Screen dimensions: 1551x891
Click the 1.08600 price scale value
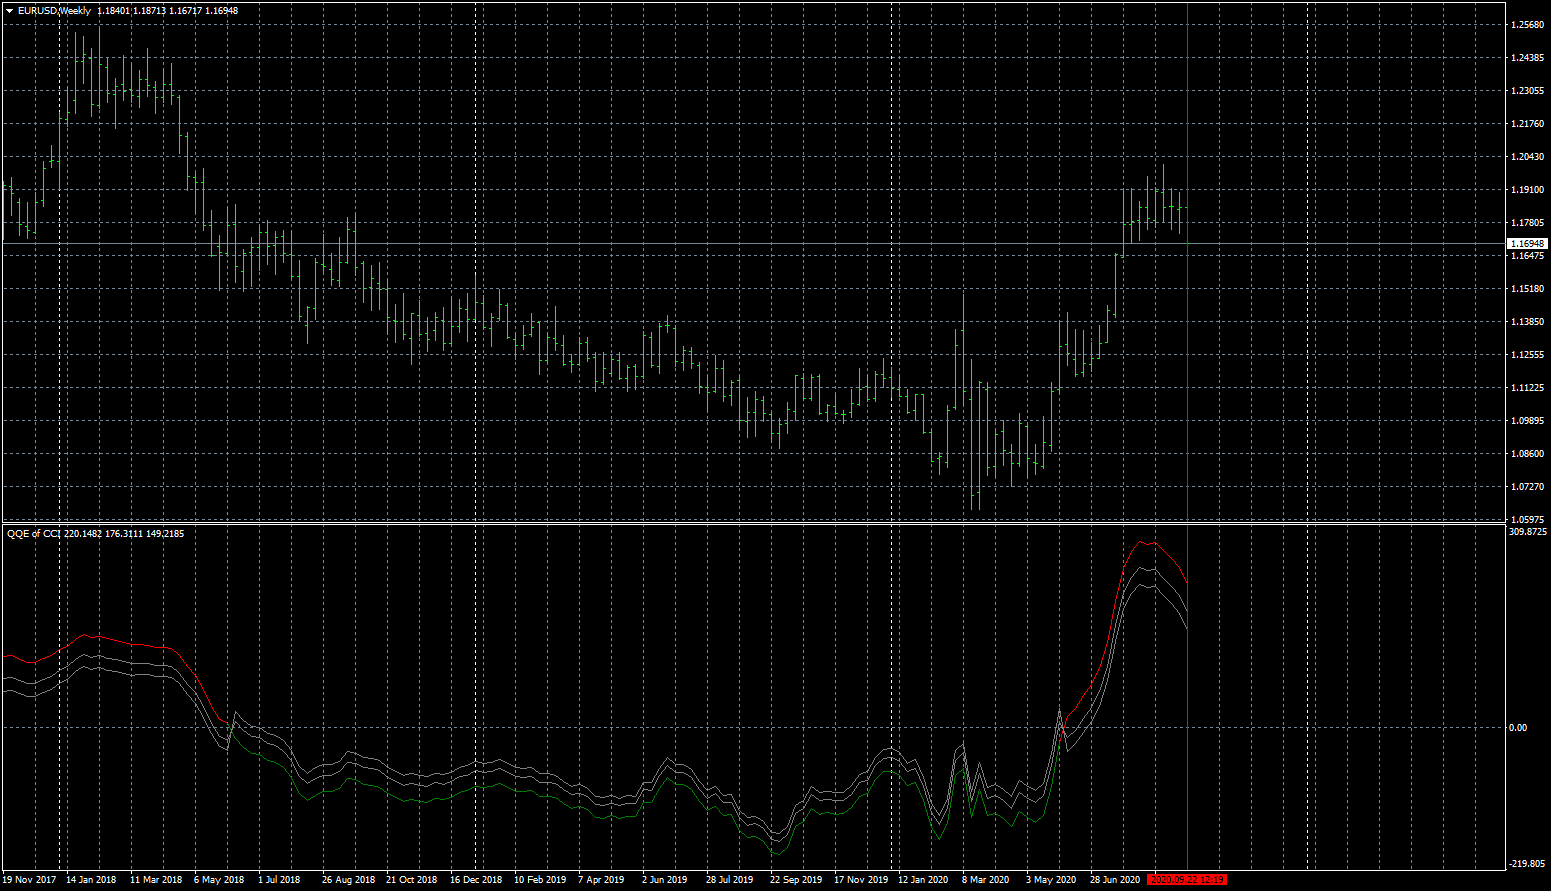coord(1527,454)
